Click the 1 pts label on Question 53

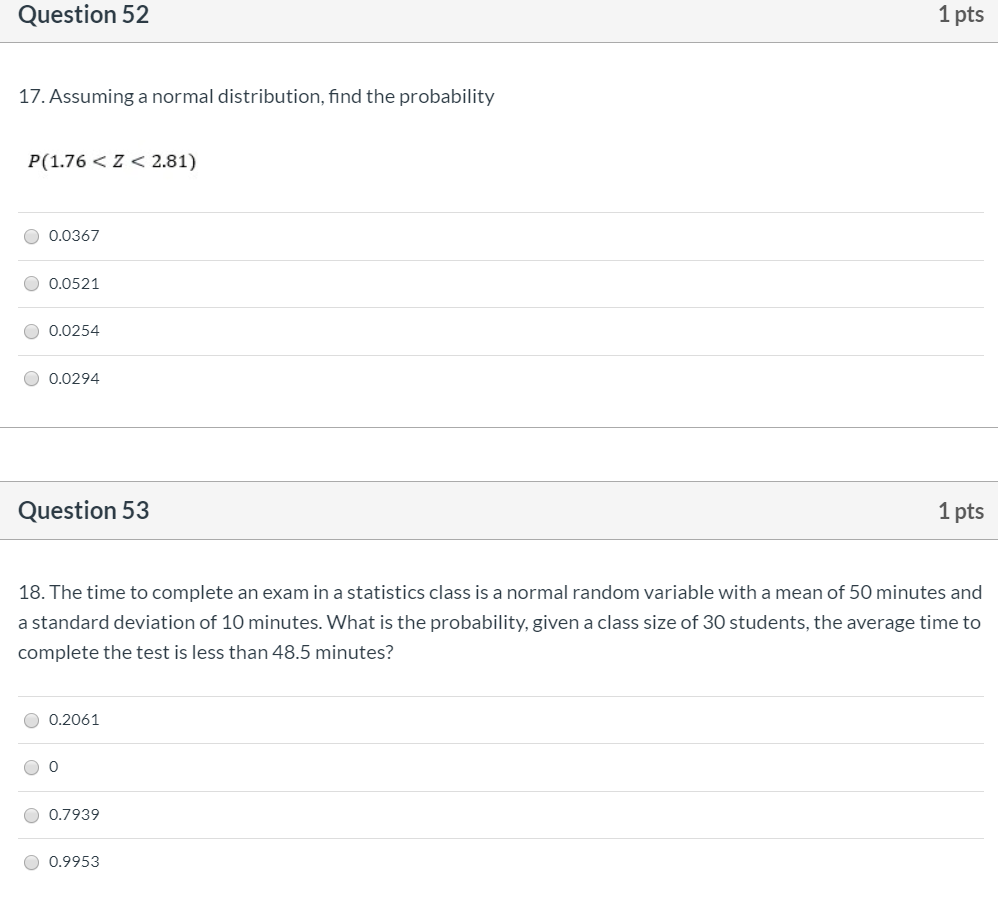coord(961,510)
